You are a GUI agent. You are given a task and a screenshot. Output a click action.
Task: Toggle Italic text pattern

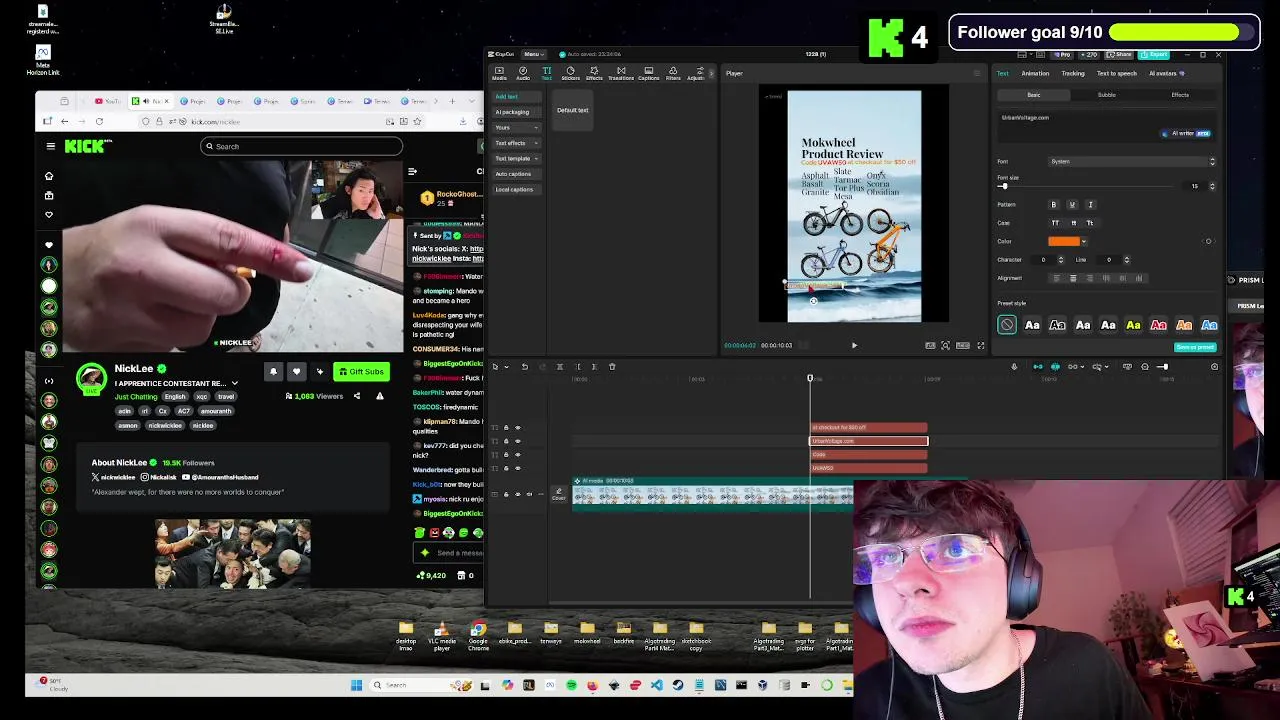click(x=1090, y=204)
